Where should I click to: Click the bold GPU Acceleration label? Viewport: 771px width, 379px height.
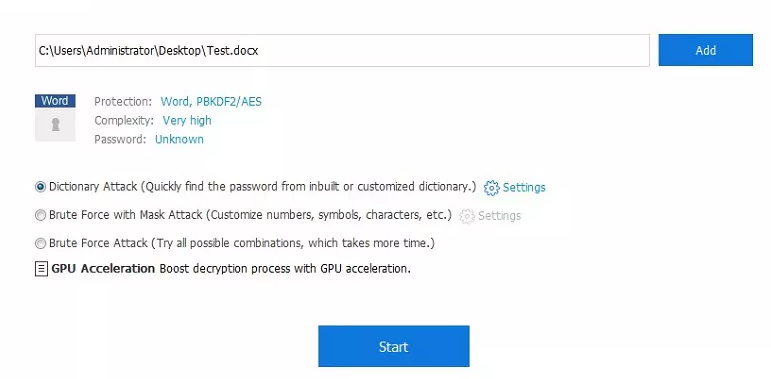tap(103, 269)
